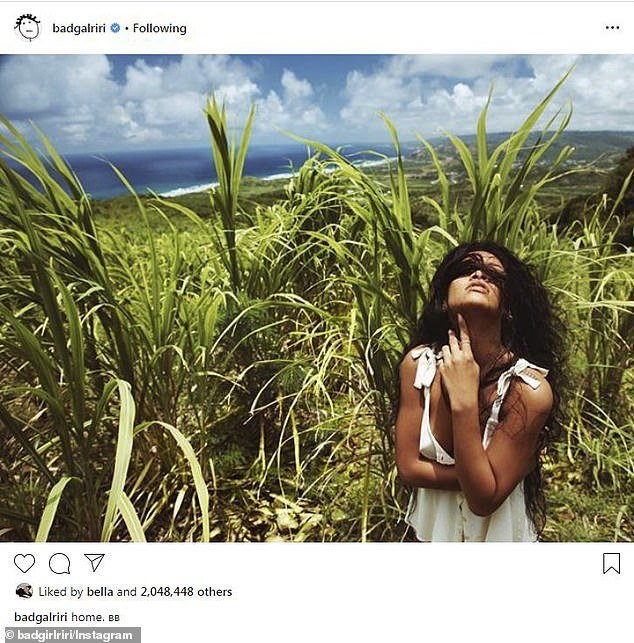Open the badgalriri username in post header

pos(80,28)
